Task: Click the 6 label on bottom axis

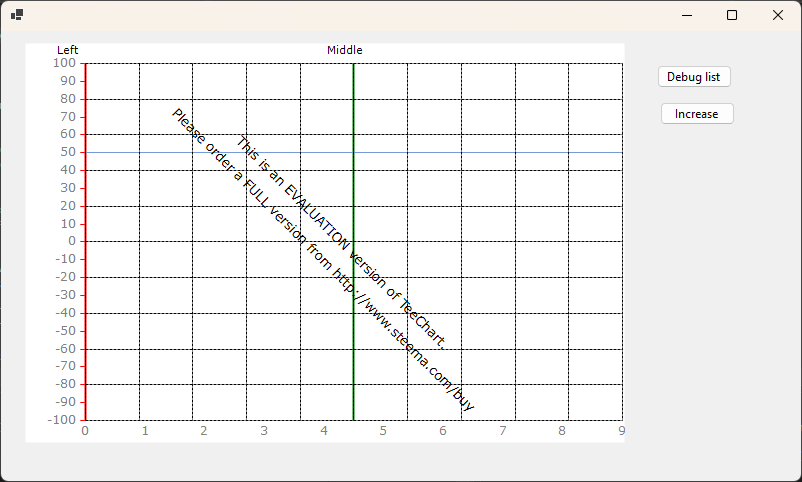Action: (x=443, y=431)
